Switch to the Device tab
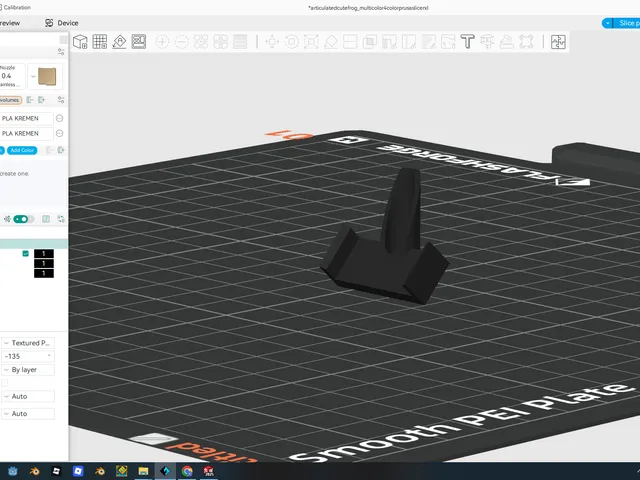The height and width of the screenshot is (480, 640). [x=61, y=23]
